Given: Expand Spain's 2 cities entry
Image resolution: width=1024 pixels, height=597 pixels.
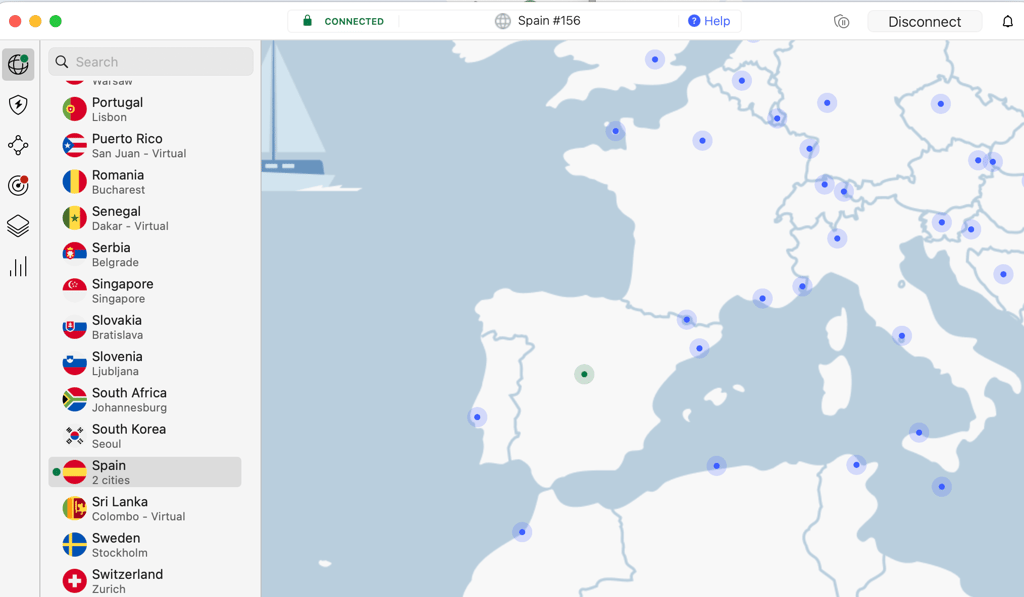Looking at the screenshot, I should pyautogui.click(x=145, y=472).
